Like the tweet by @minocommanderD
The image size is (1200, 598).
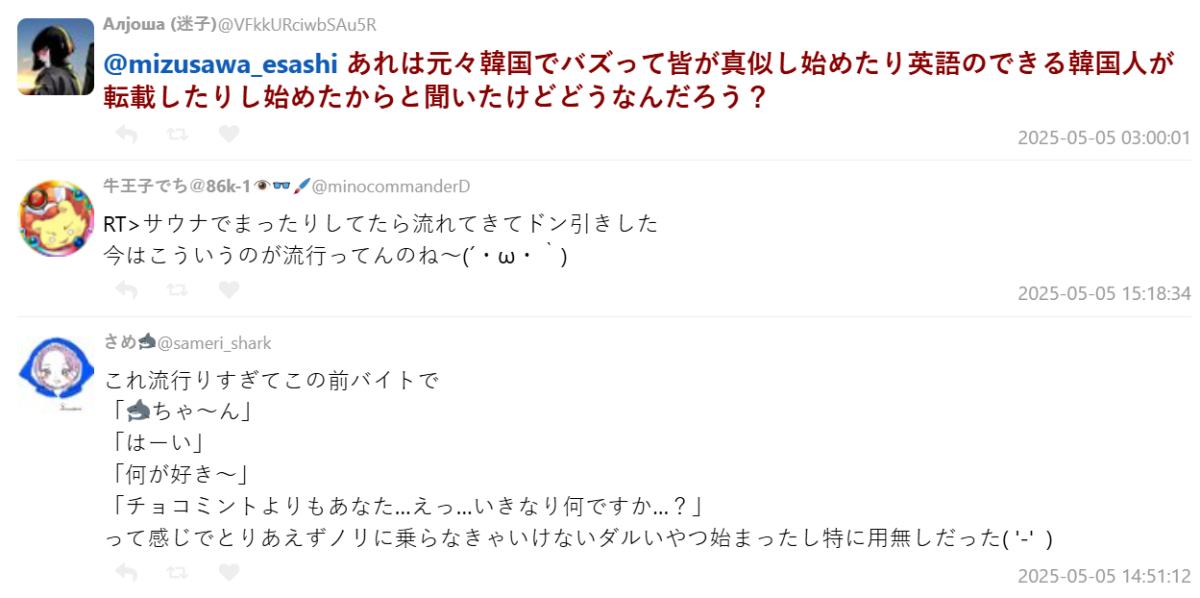point(229,290)
